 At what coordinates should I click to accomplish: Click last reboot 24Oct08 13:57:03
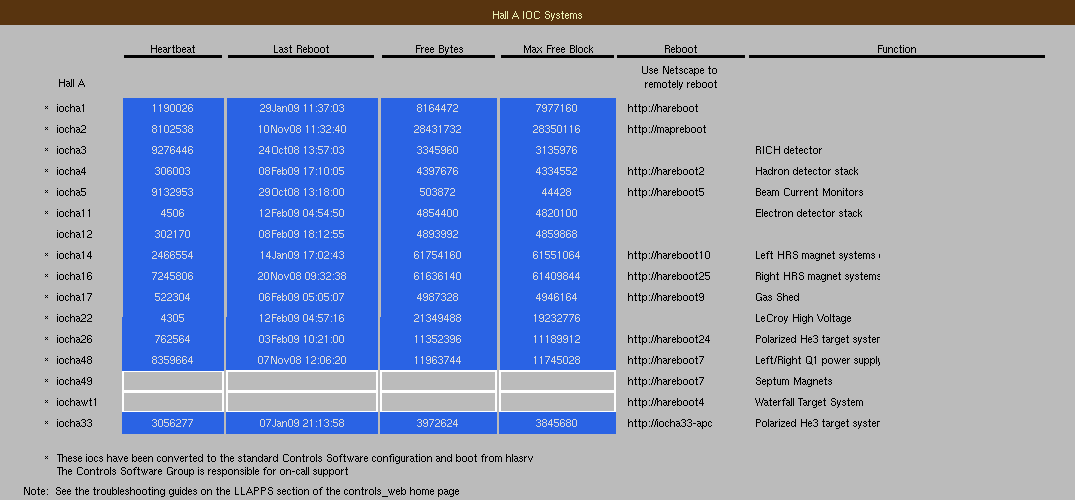[x=302, y=150]
